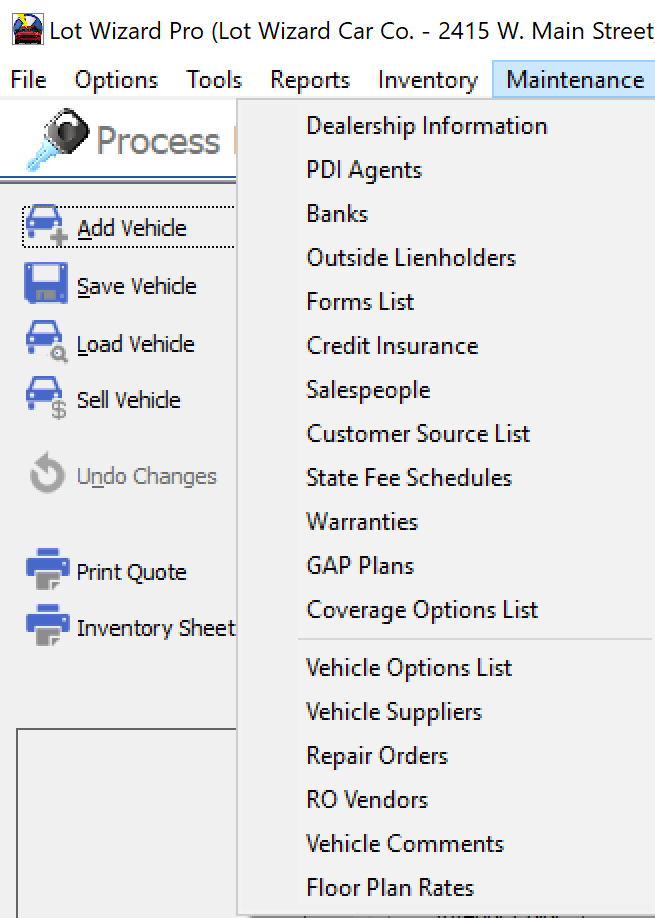Screen dimensions: 655x918
Task: Click the Load Vehicle car icon
Action: point(46,342)
